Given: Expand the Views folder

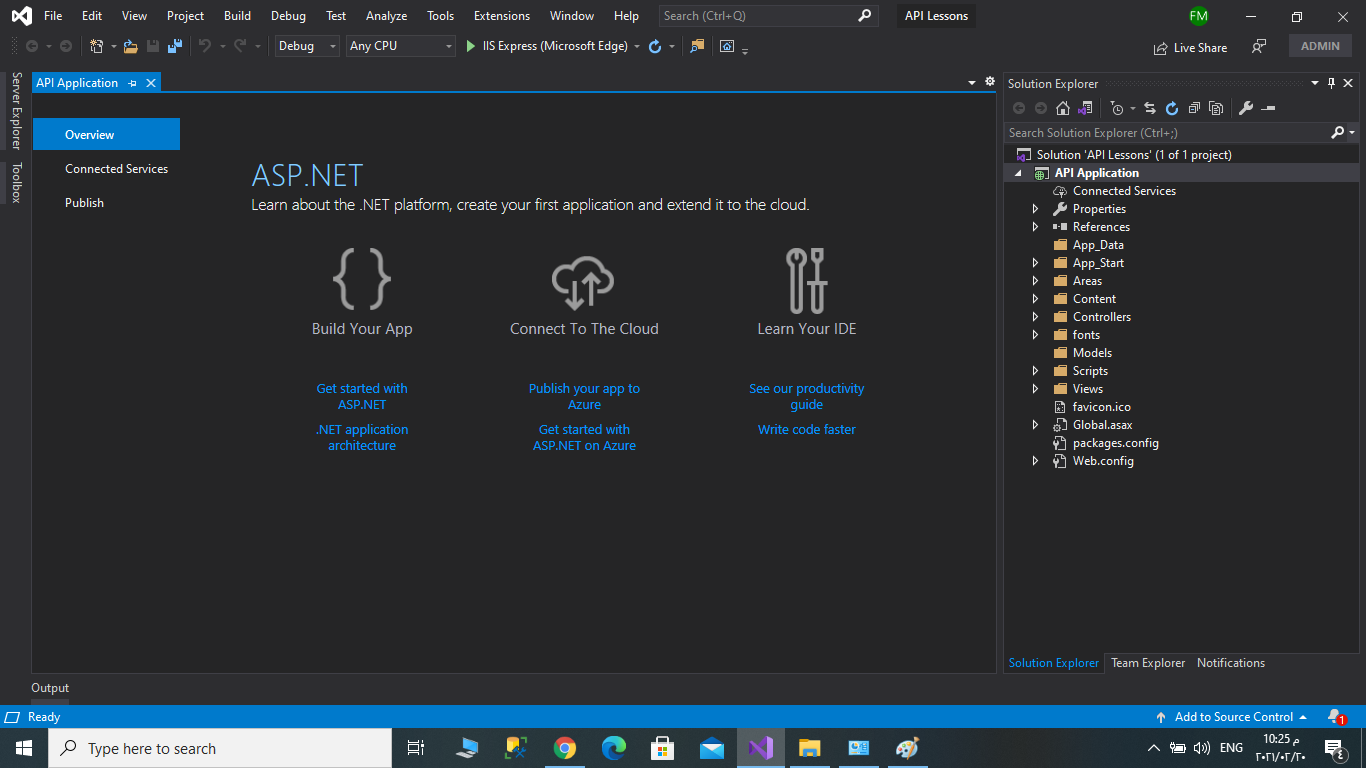Looking at the screenshot, I should [x=1035, y=389].
